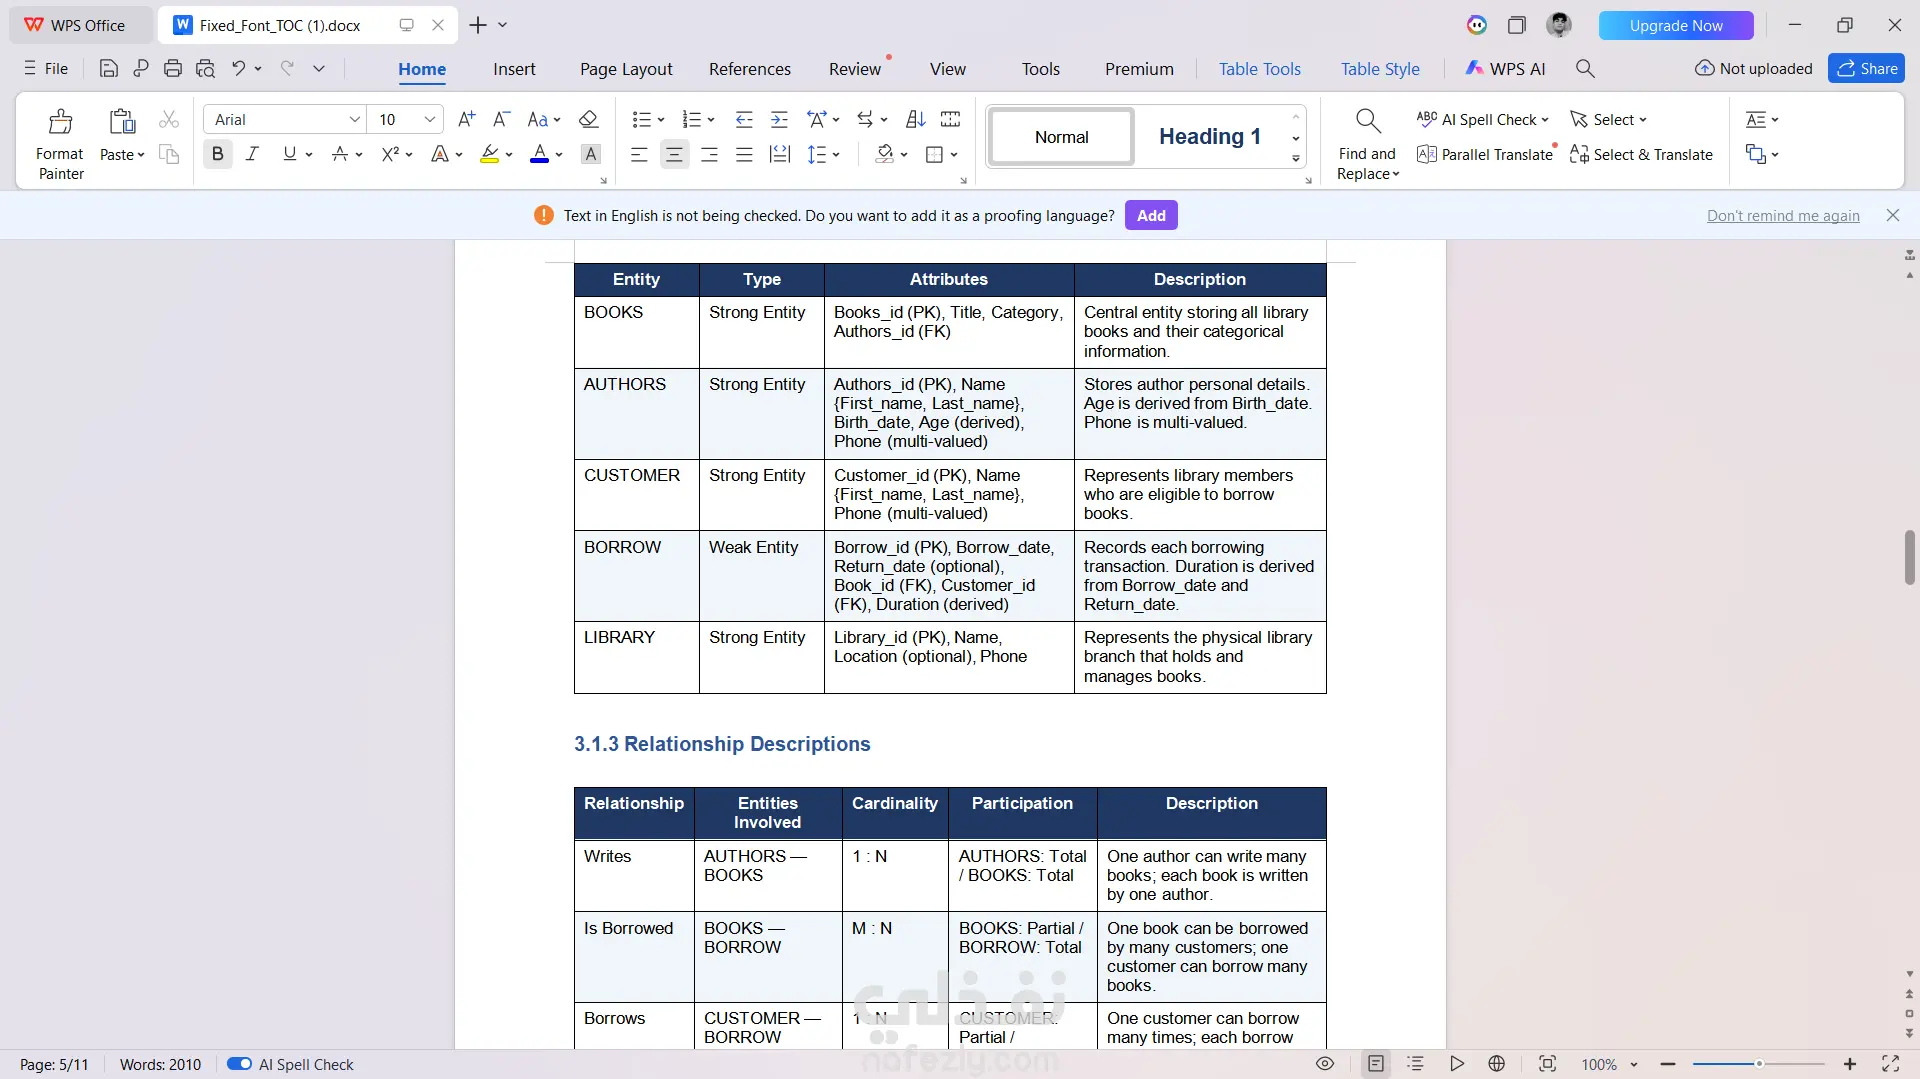Click the Format Painter tool

point(60,143)
